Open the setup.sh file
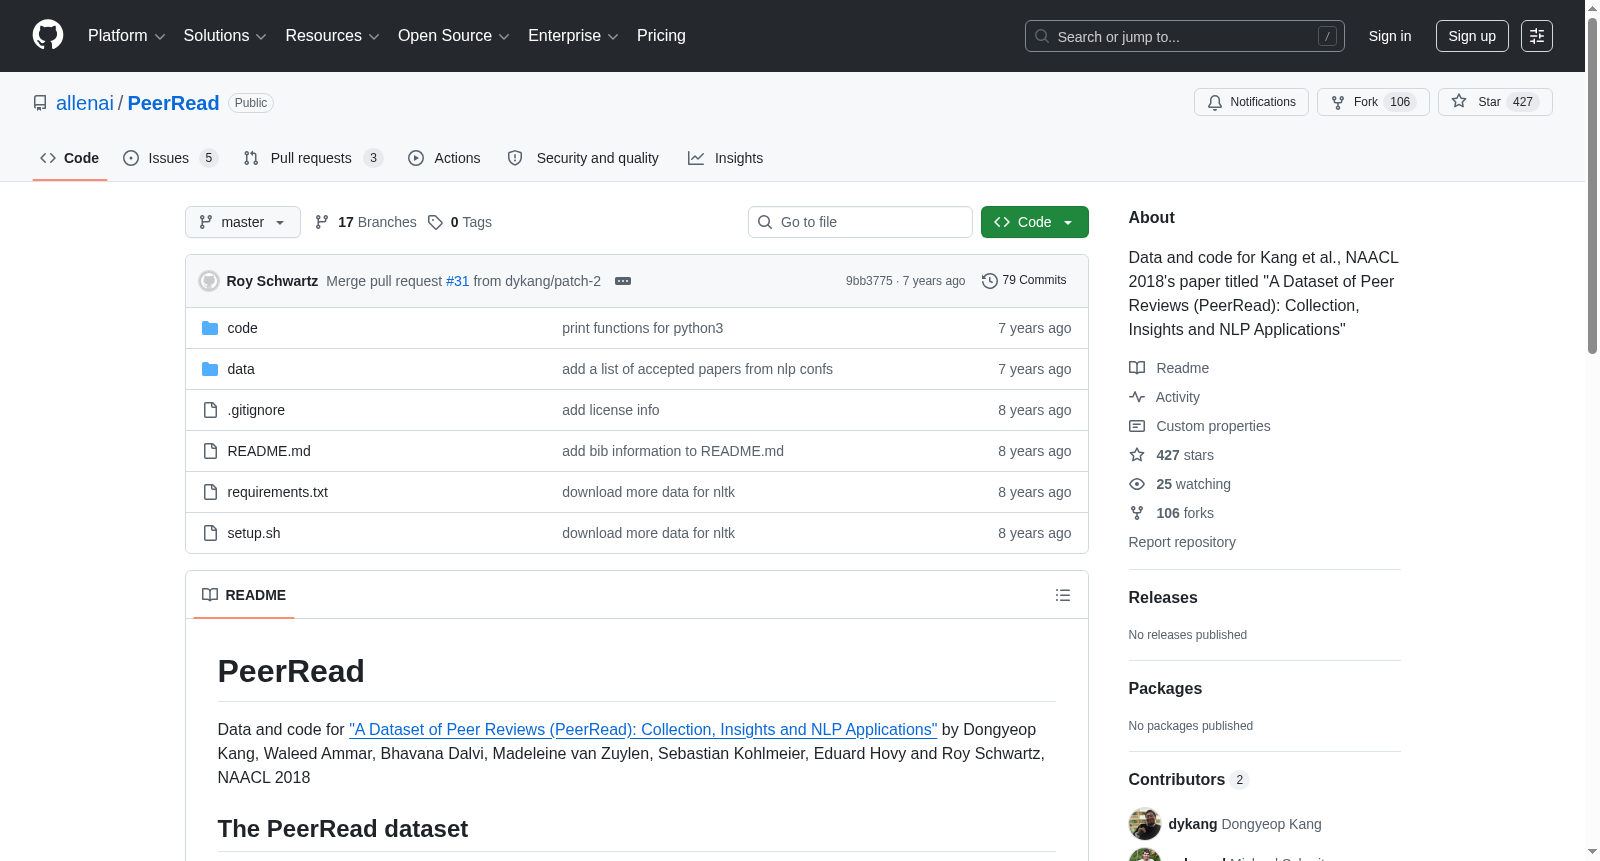The image size is (1600, 861). point(254,533)
